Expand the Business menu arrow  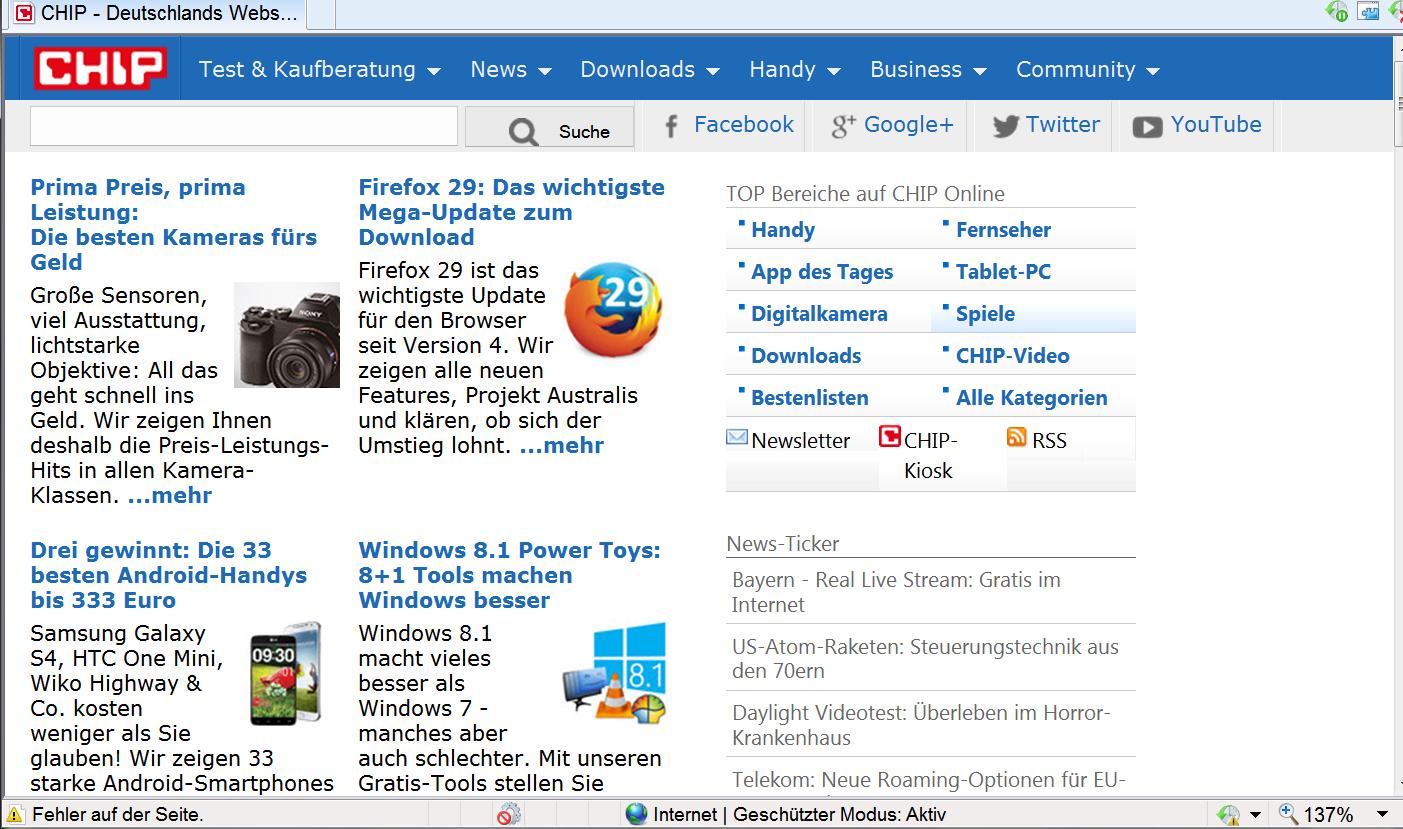point(980,71)
